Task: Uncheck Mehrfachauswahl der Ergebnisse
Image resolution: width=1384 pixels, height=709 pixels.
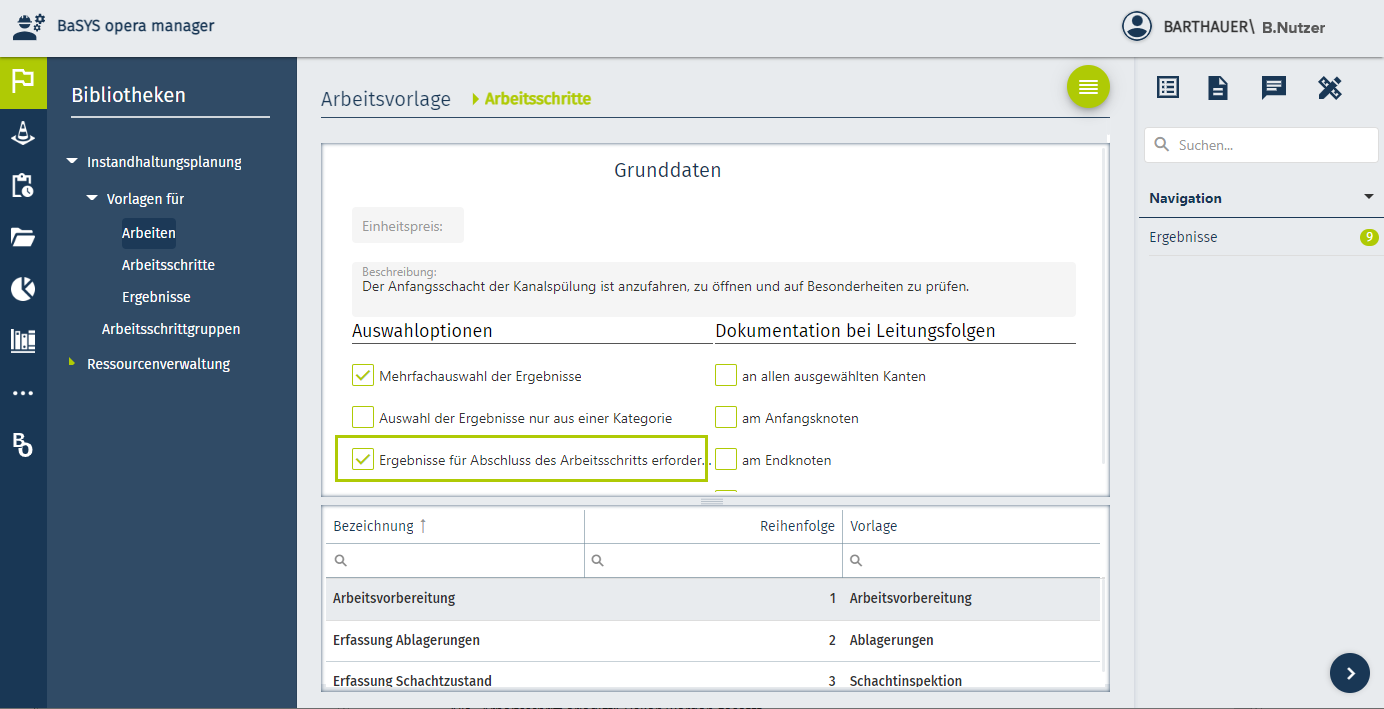Action: click(x=362, y=376)
